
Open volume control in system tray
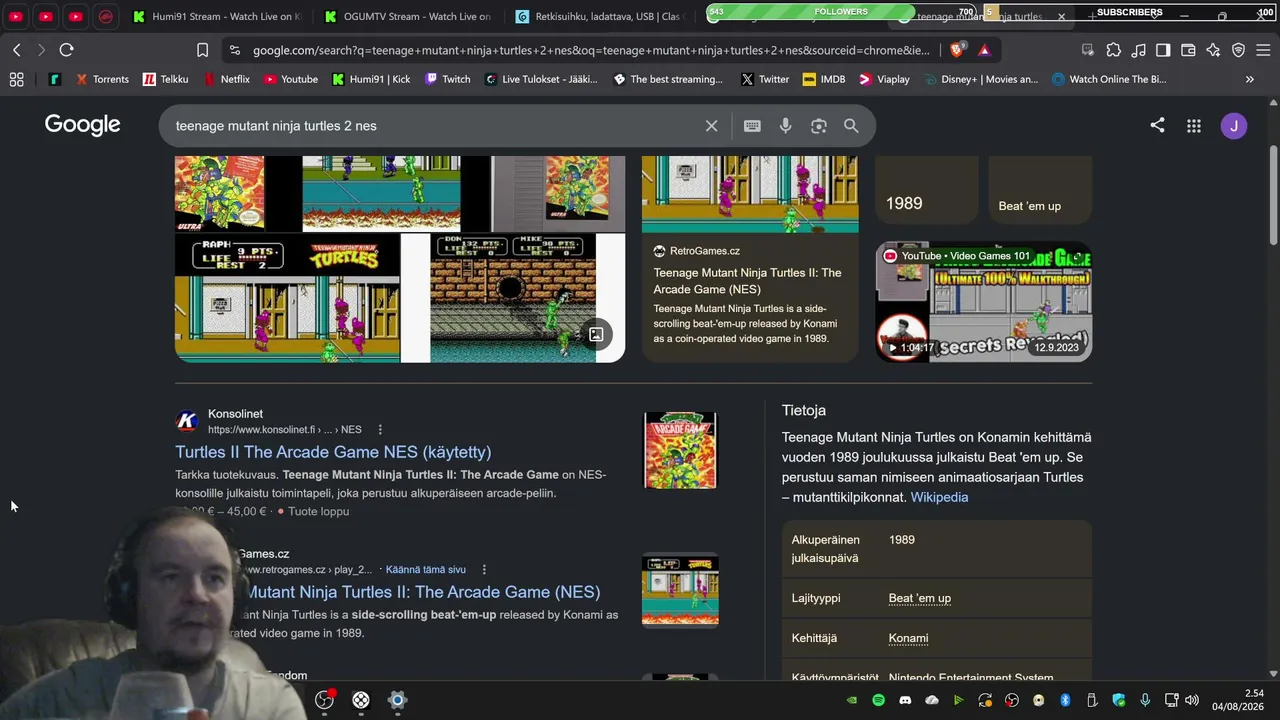[1191, 700]
